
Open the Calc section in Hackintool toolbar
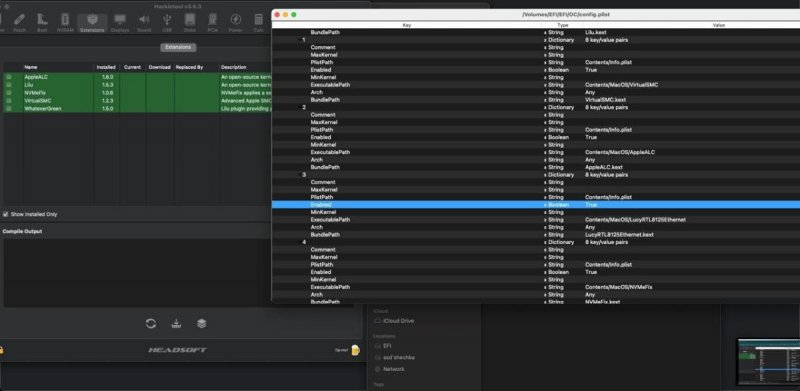(x=259, y=23)
